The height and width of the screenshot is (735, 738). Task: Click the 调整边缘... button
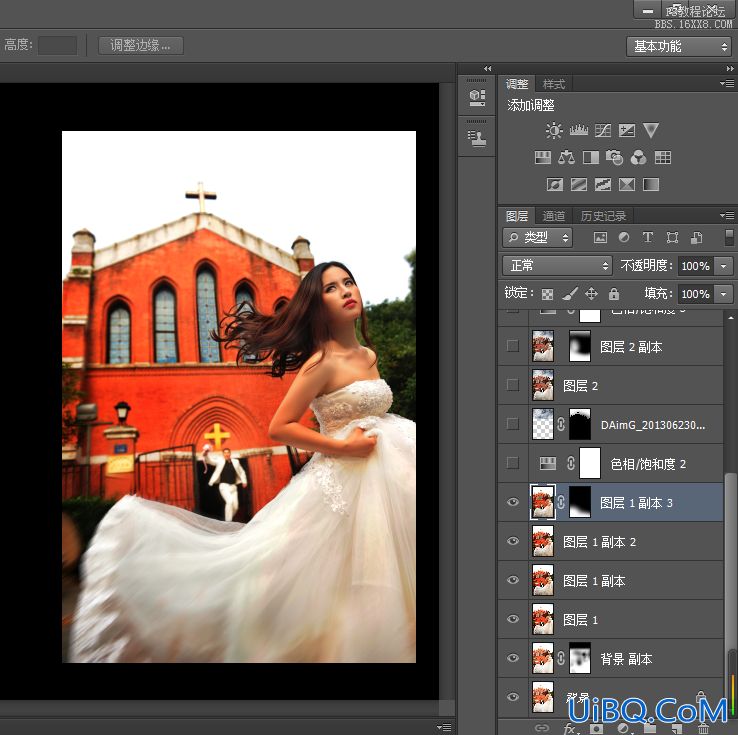(x=140, y=45)
